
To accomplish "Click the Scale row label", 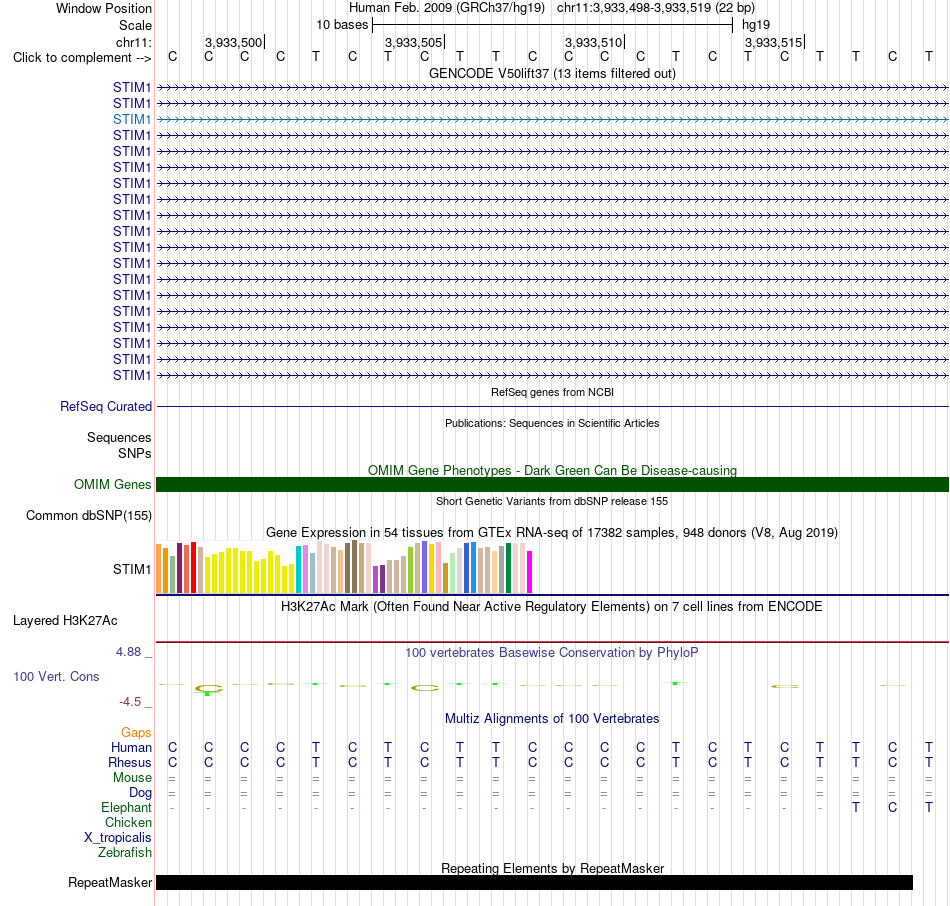I will 135,25.
